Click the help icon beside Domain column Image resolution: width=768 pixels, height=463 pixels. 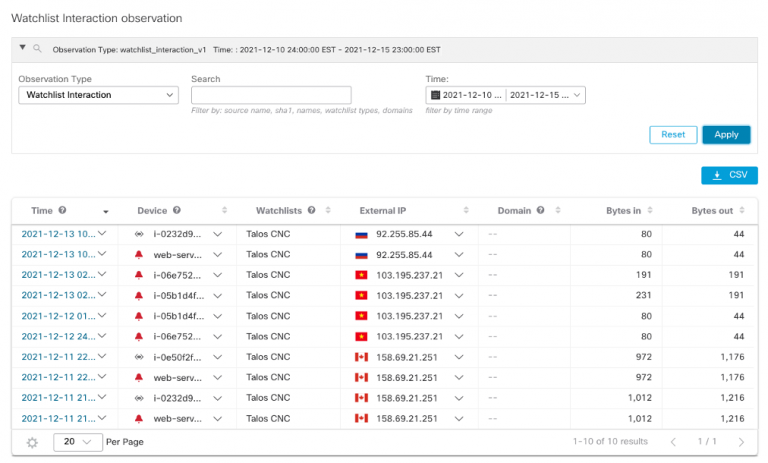(540, 211)
